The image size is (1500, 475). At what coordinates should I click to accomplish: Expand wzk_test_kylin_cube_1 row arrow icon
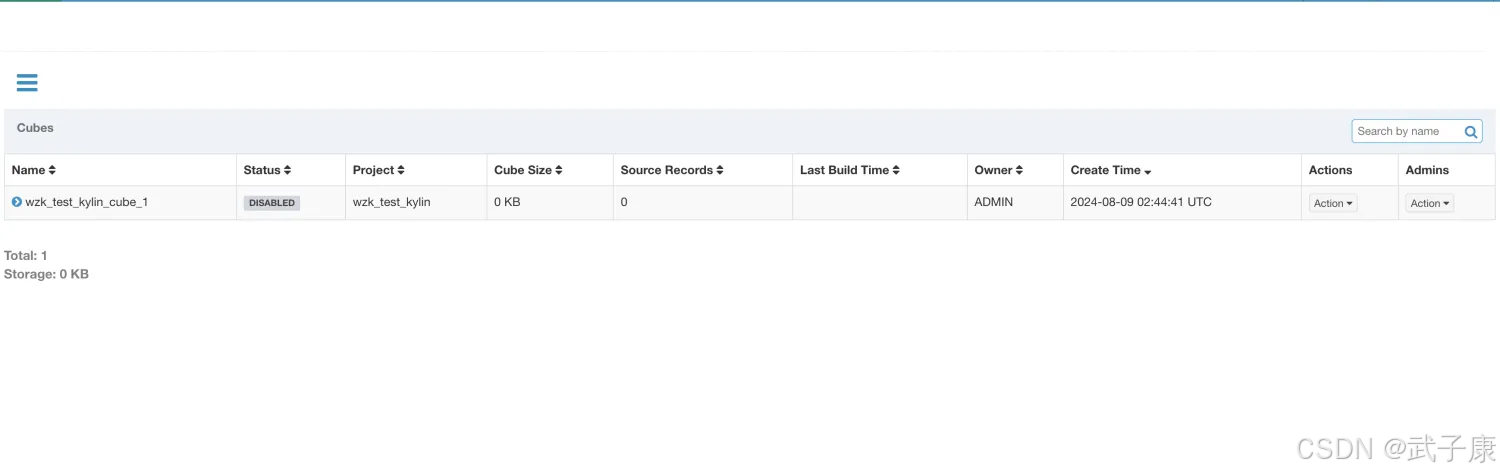coord(17,202)
